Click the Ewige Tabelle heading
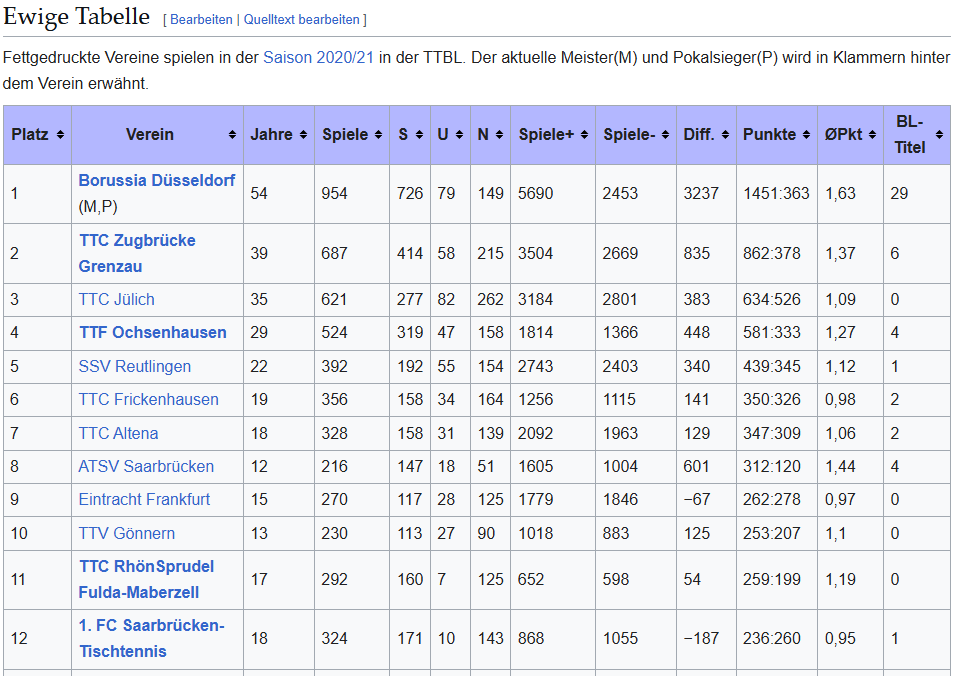The width and height of the screenshot is (955, 676). 76,16
